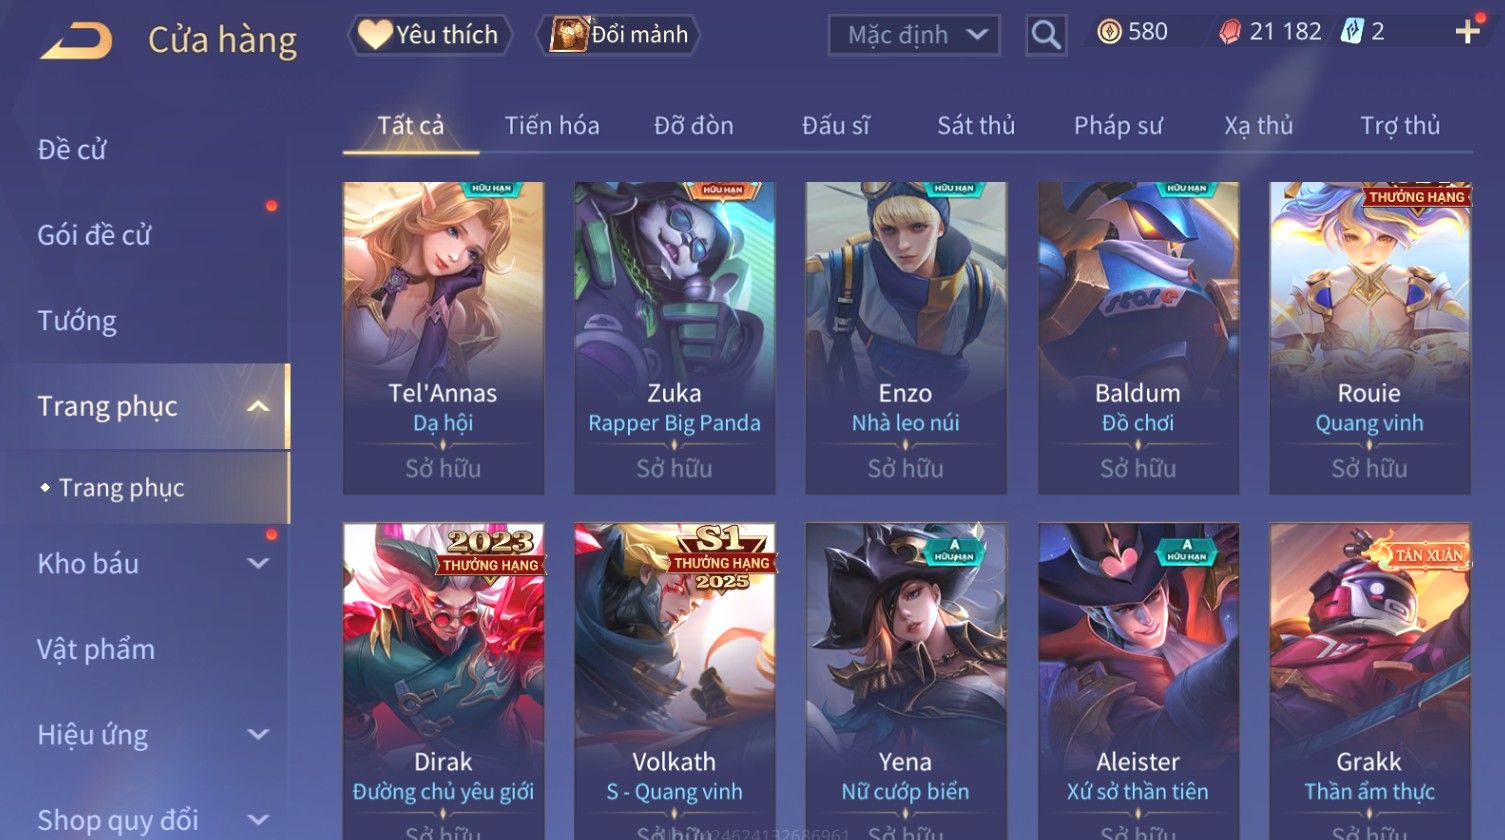
Task: Expand the Hiệu ứng sidebar section
Action: tap(258, 735)
